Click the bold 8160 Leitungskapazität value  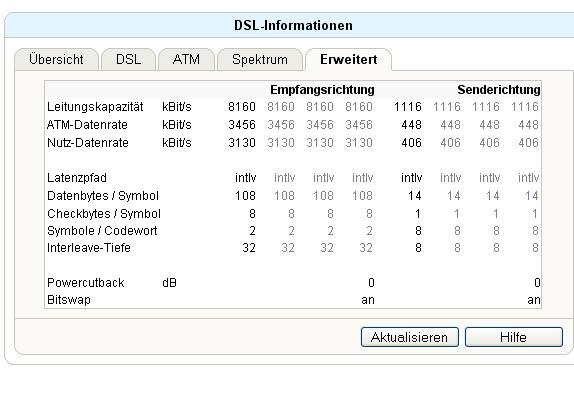[x=242, y=107]
